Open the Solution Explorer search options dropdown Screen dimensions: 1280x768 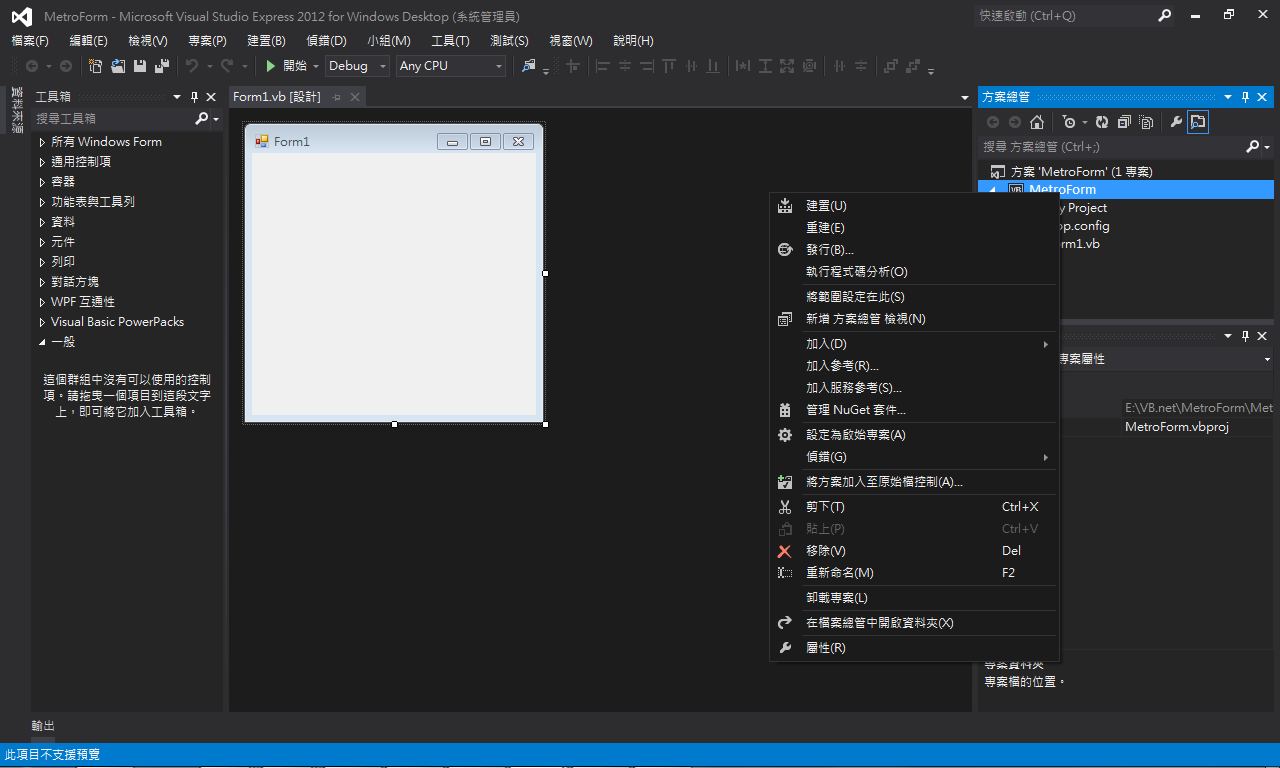click(1267, 147)
